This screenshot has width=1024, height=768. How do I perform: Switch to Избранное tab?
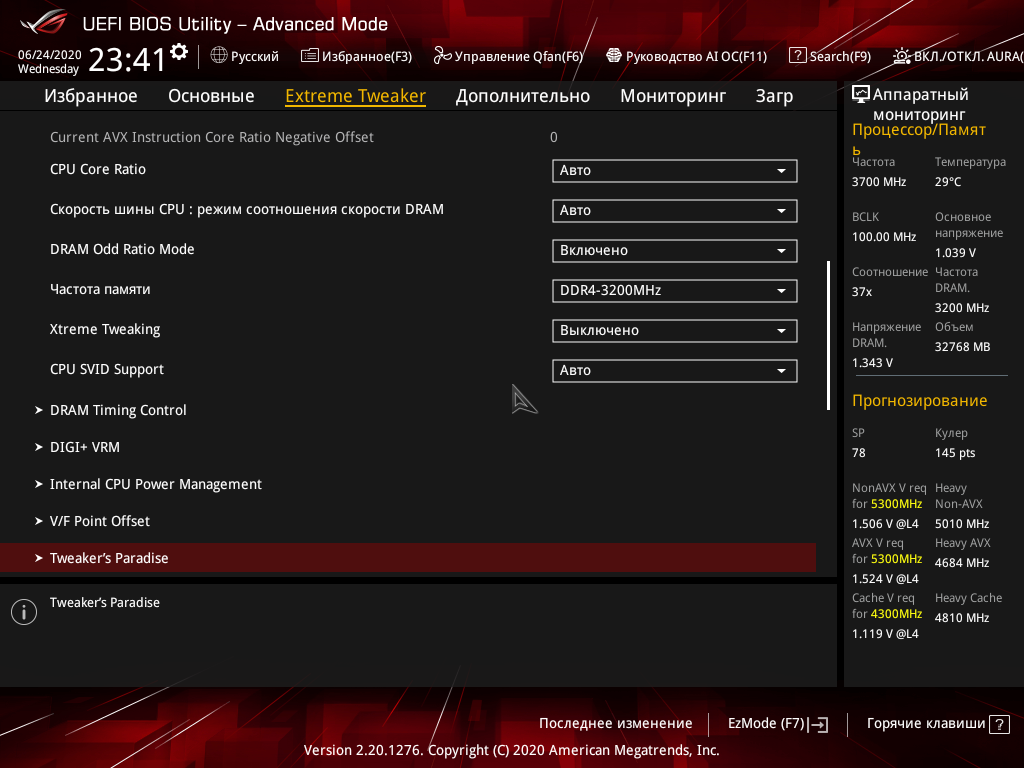(91, 96)
